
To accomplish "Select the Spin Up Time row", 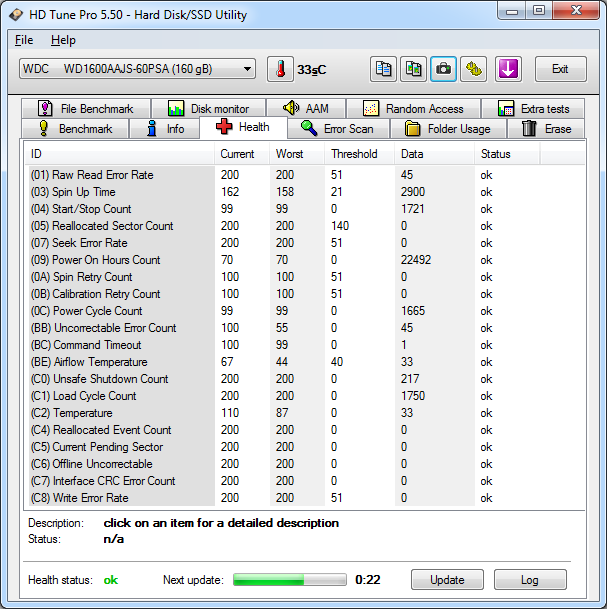I will pyautogui.click(x=306, y=192).
